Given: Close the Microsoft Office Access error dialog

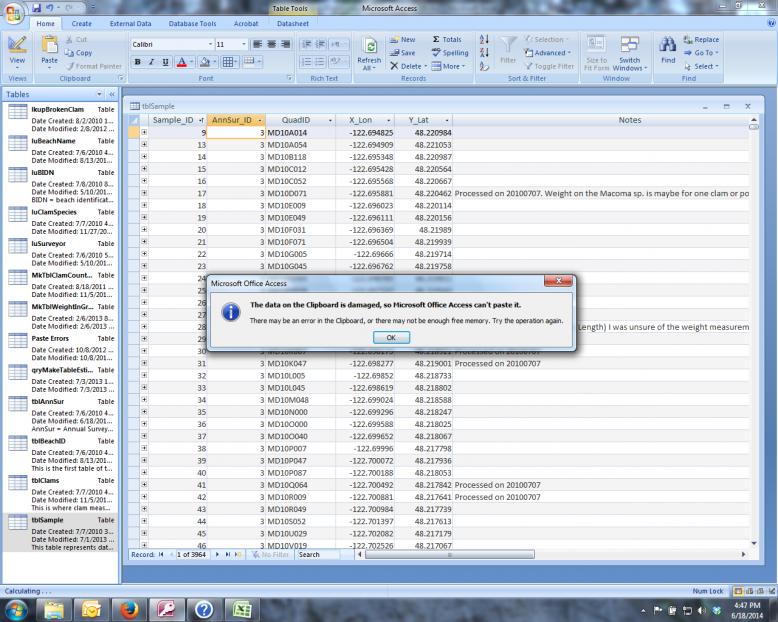Looking at the screenshot, I should click(x=558, y=281).
